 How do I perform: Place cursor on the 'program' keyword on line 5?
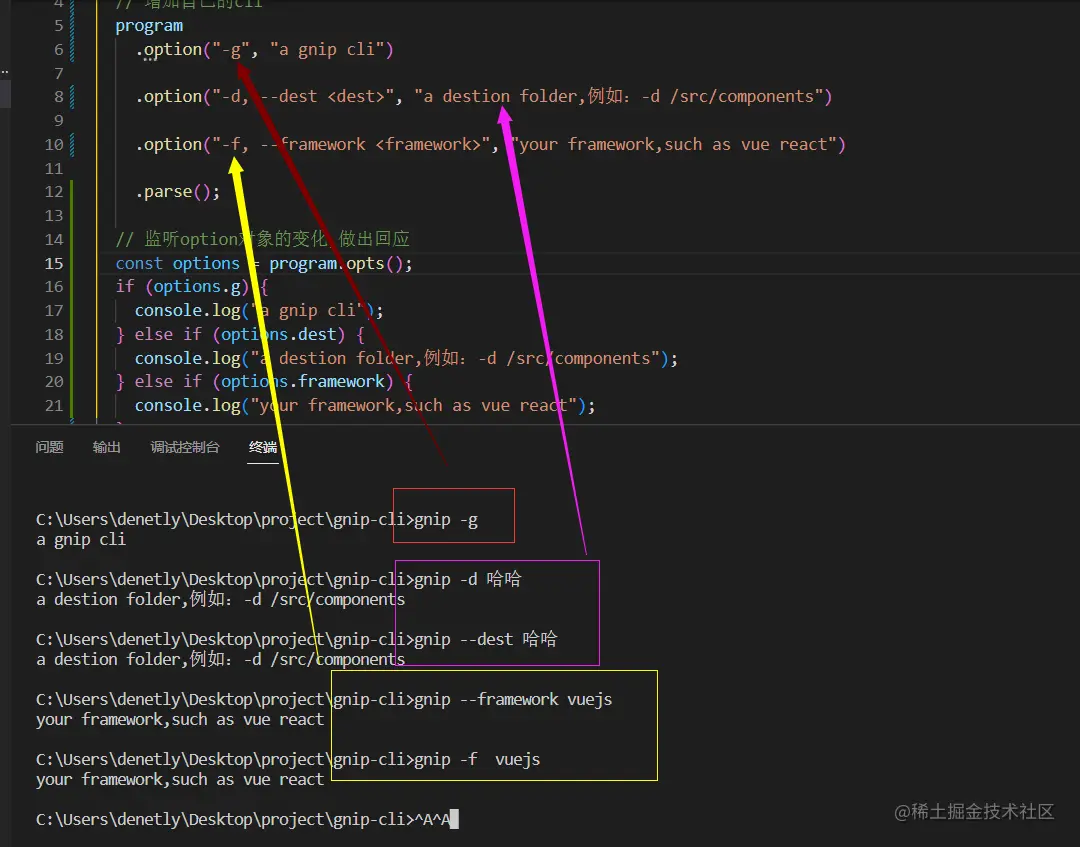point(149,26)
